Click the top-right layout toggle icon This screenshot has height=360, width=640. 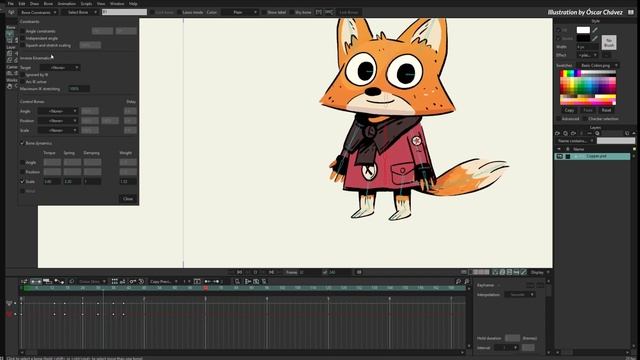click(631, 12)
